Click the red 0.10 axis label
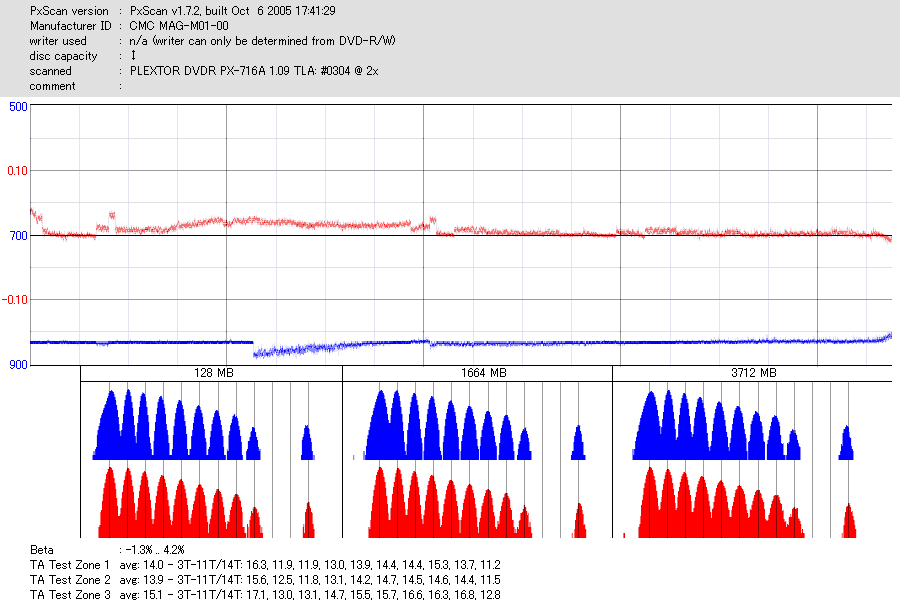Screen dimensions: 900x607 (17, 171)
